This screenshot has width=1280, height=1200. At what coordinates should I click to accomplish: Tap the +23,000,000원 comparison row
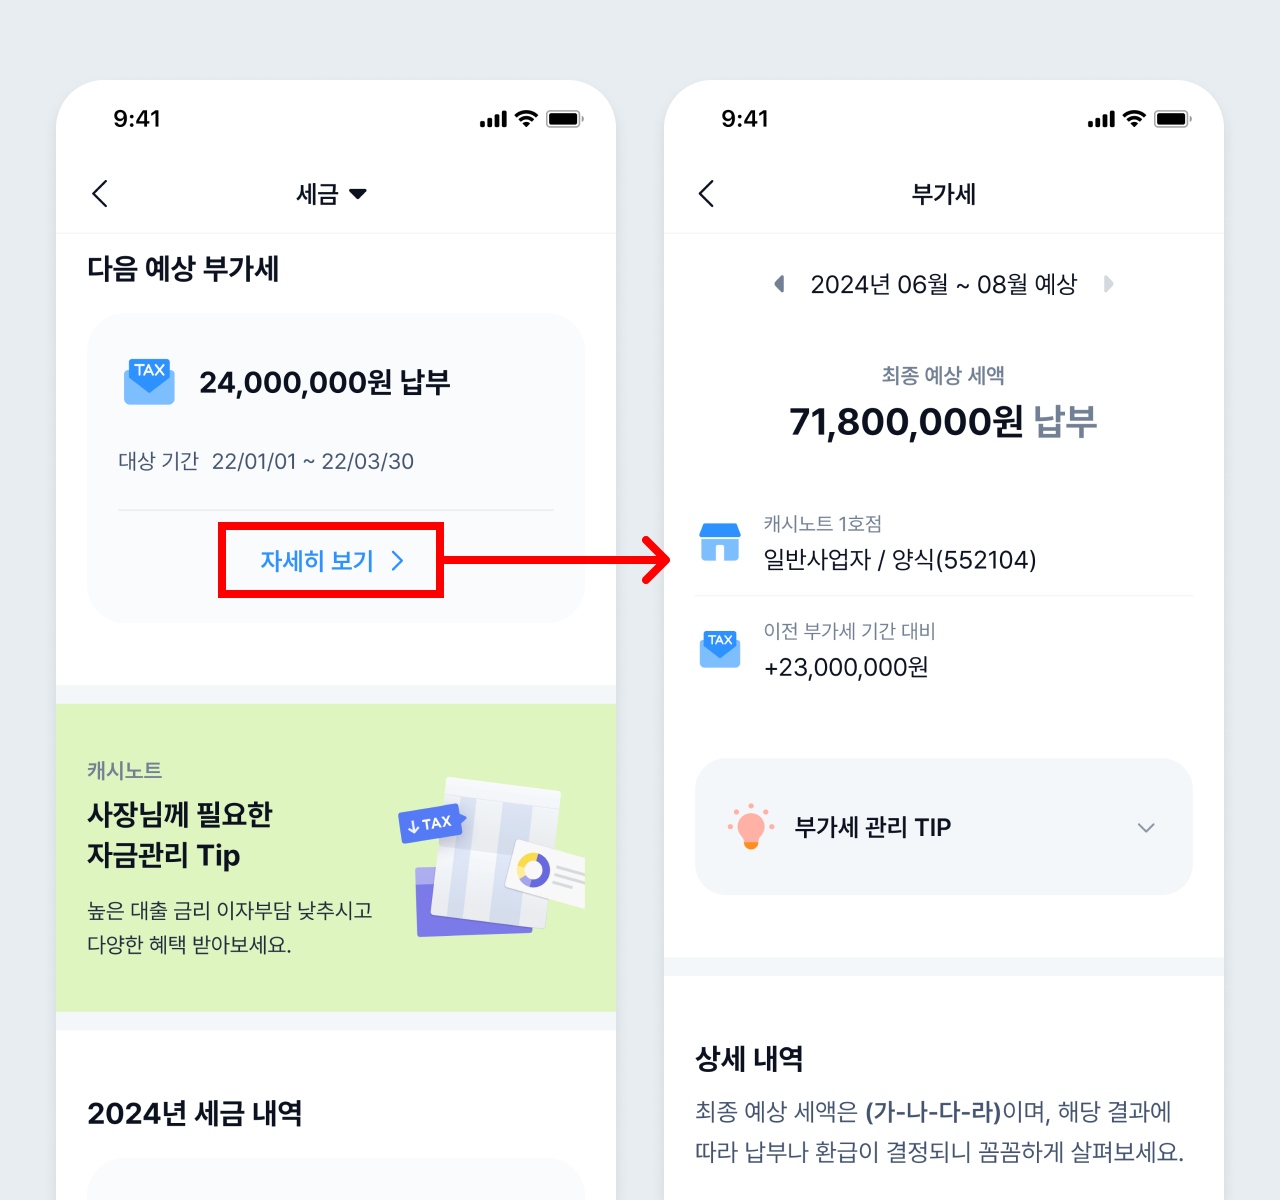[x=944, y=649]
